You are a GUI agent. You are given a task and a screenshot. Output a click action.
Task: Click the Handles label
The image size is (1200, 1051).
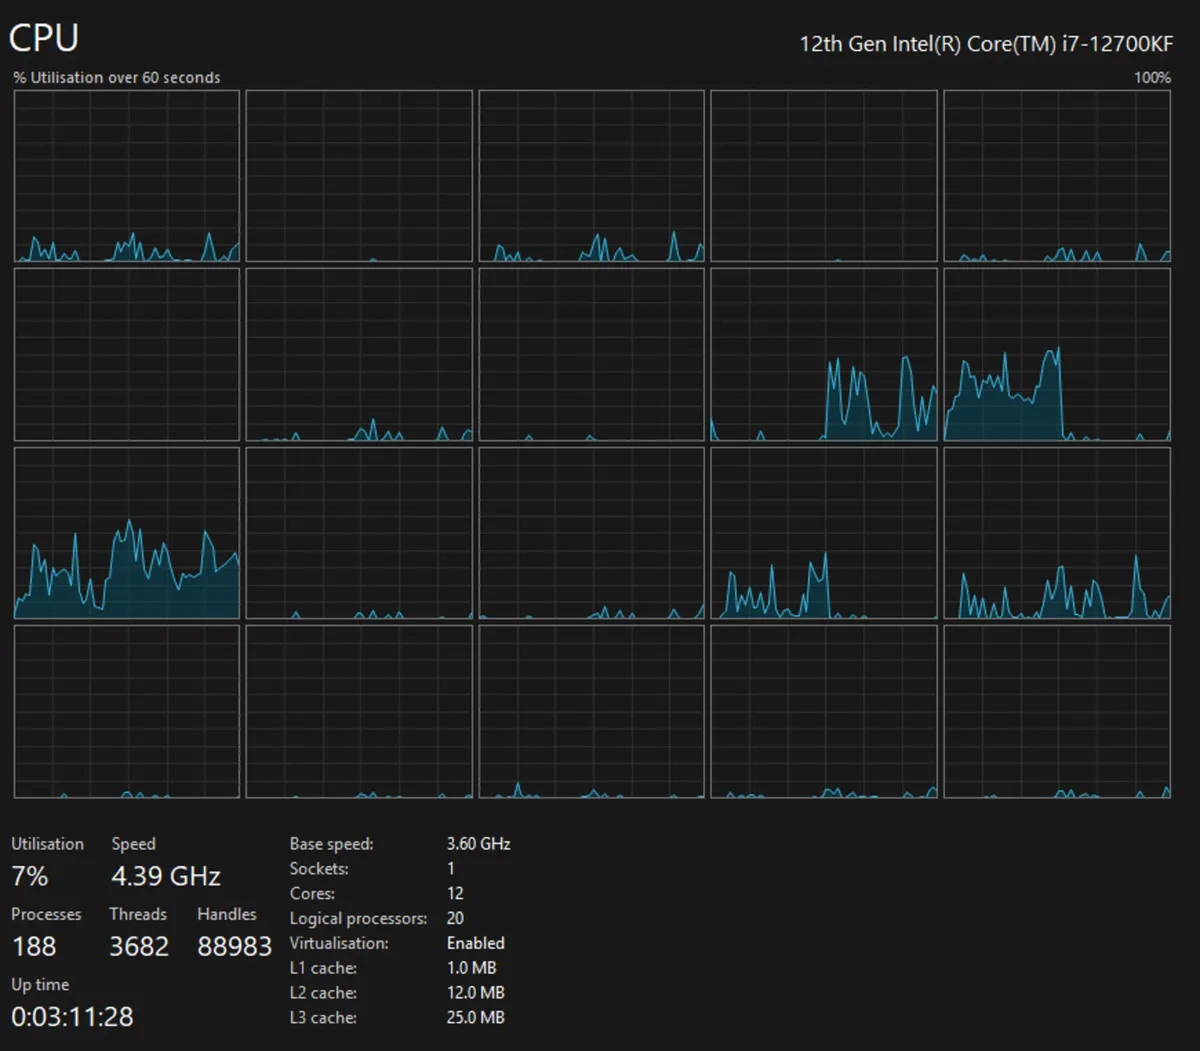227,914
